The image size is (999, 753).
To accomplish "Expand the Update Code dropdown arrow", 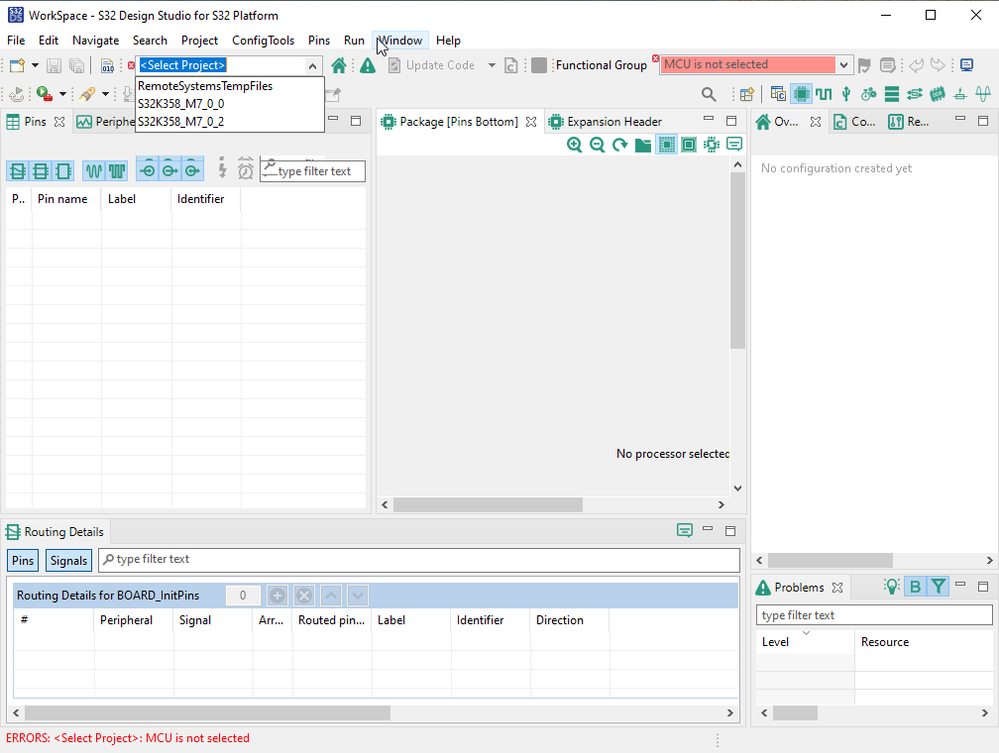I will 492,65.
